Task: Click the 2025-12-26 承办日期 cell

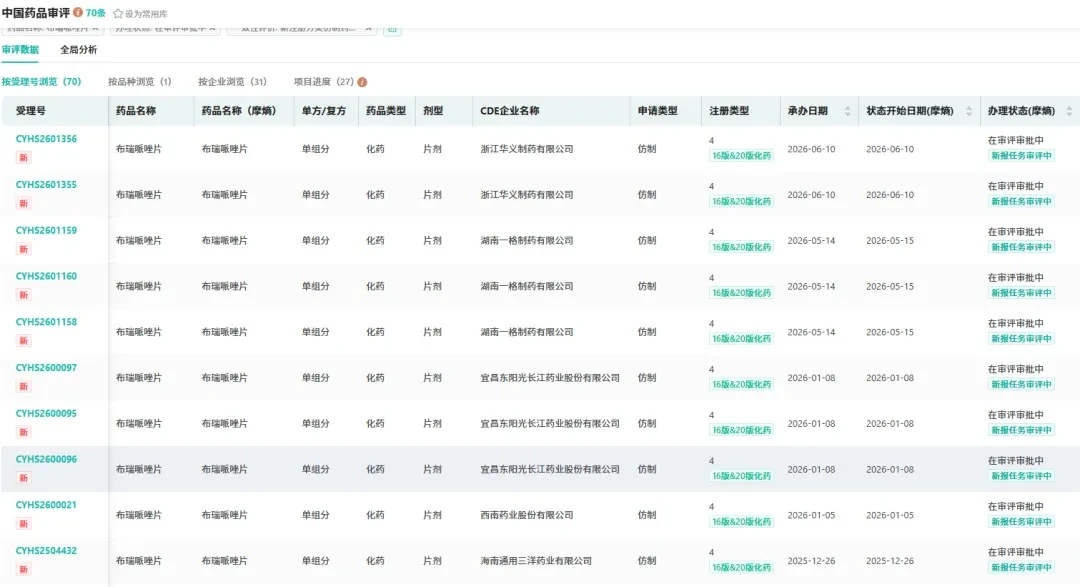Action: tap(811, 561)
